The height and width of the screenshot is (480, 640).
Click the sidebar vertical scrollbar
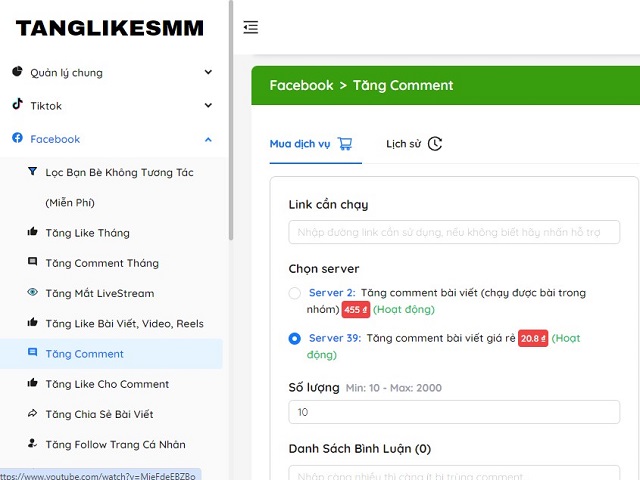[x=231, y=120]
